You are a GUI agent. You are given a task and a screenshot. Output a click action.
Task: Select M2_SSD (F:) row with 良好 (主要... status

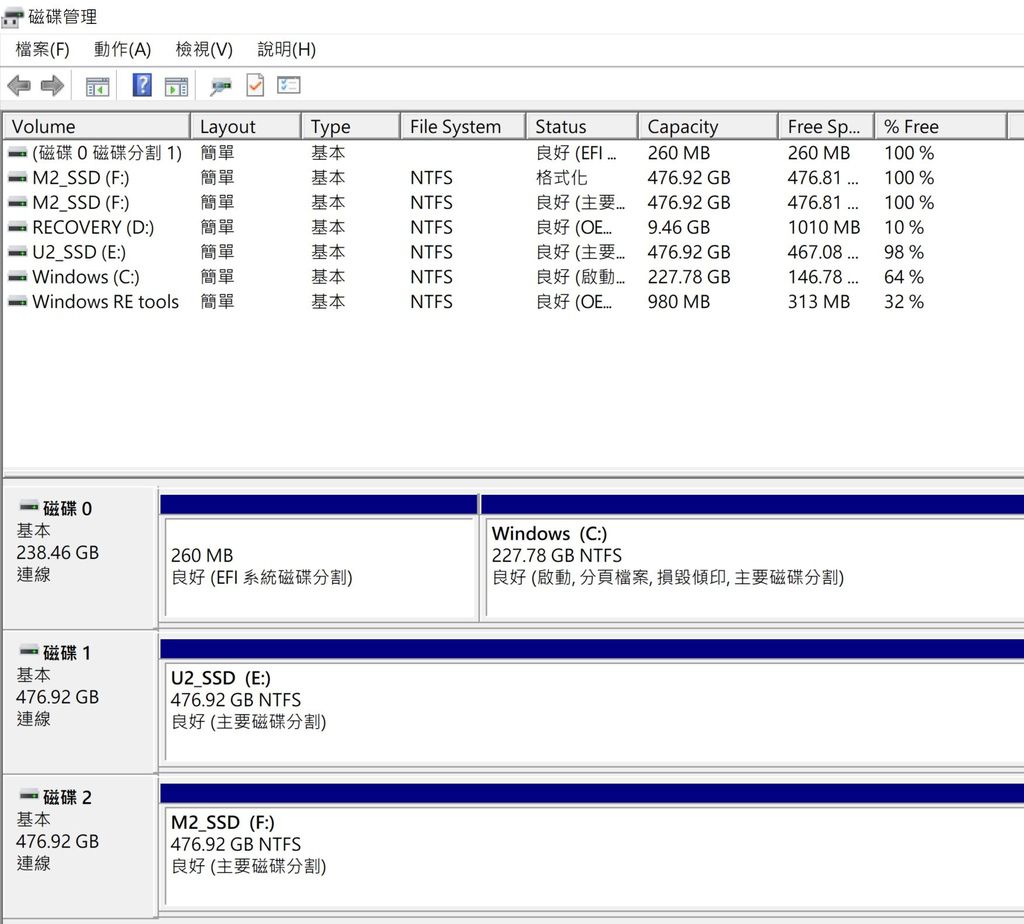pos(512,203)
